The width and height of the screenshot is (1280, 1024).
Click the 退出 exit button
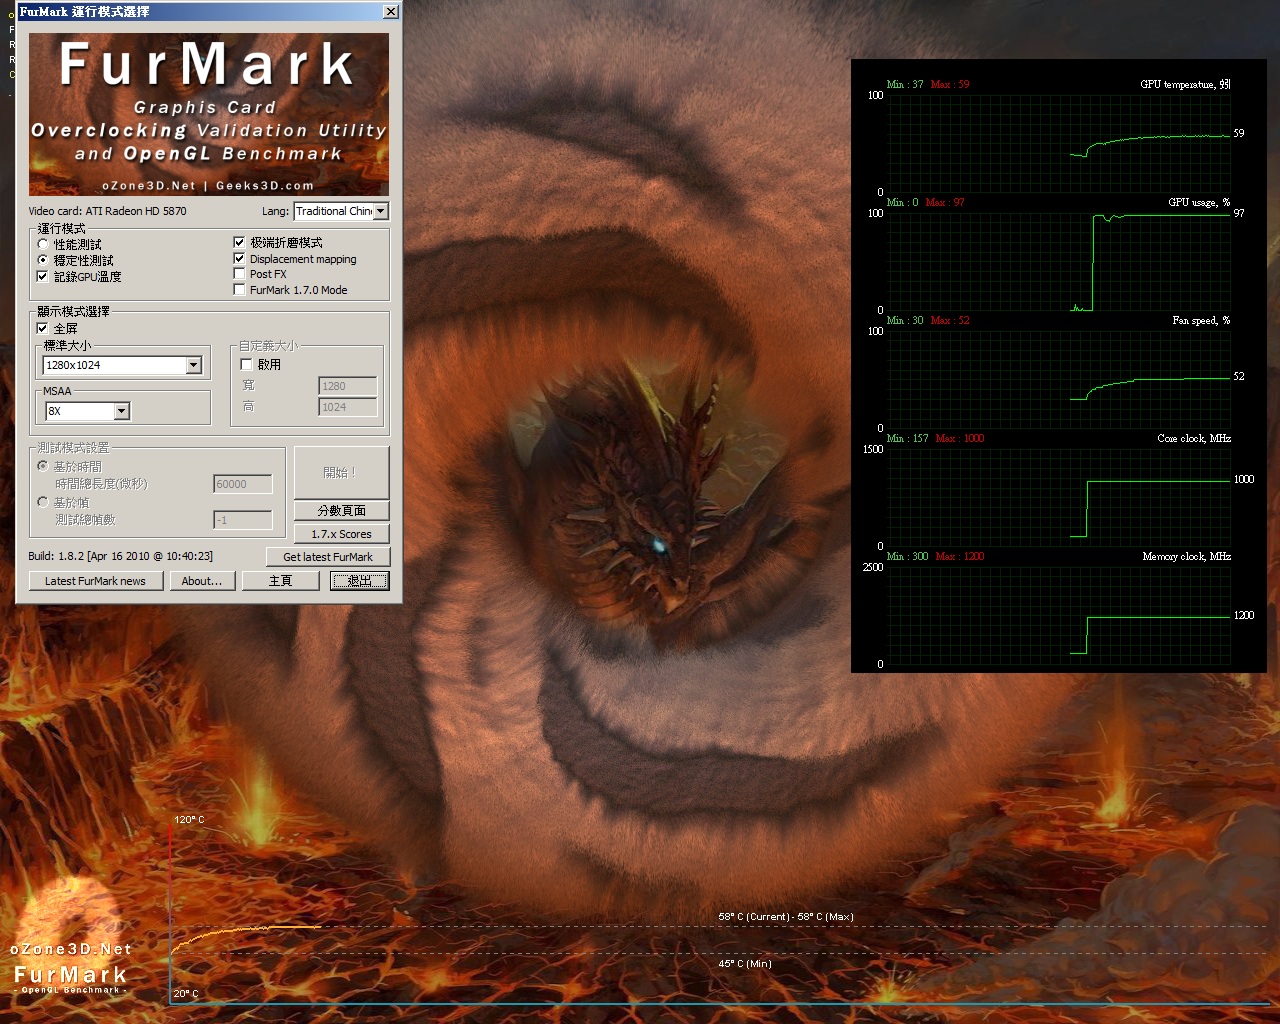360,581
